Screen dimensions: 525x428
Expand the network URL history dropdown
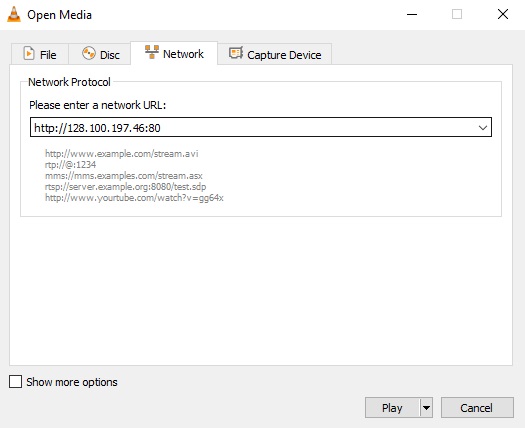[x=482, y=128]
